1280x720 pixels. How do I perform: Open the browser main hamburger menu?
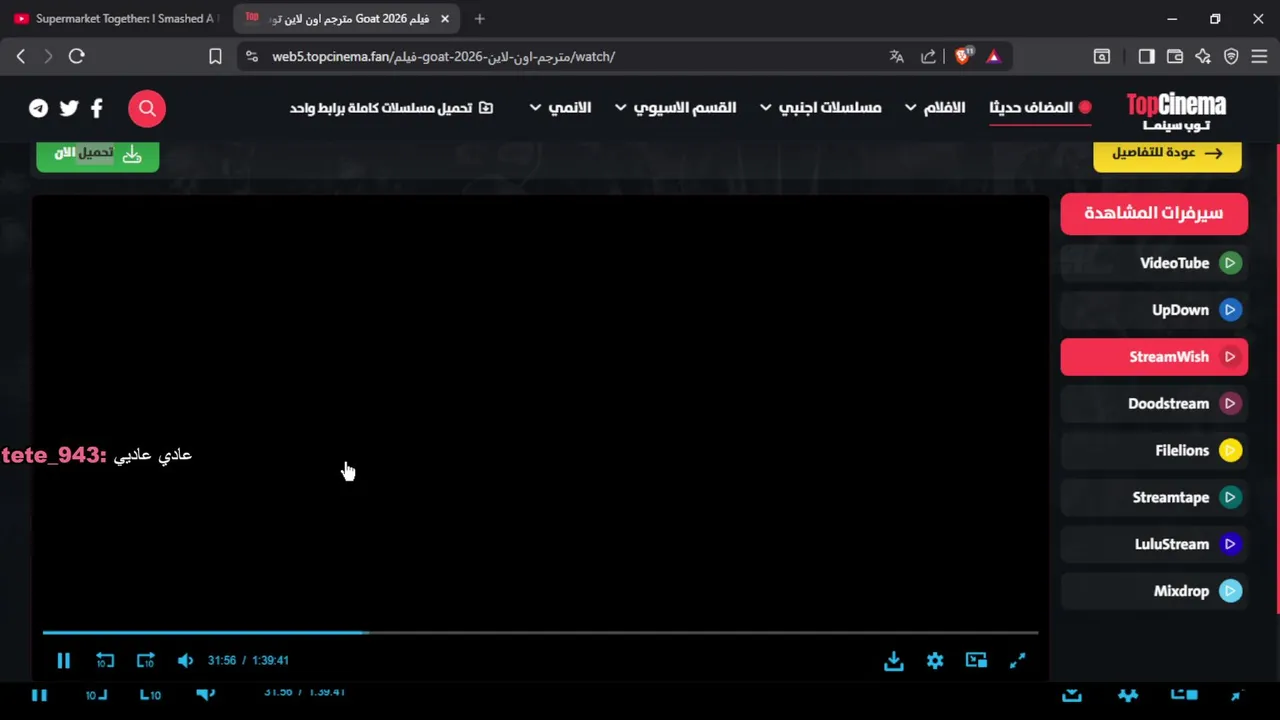1259,57
